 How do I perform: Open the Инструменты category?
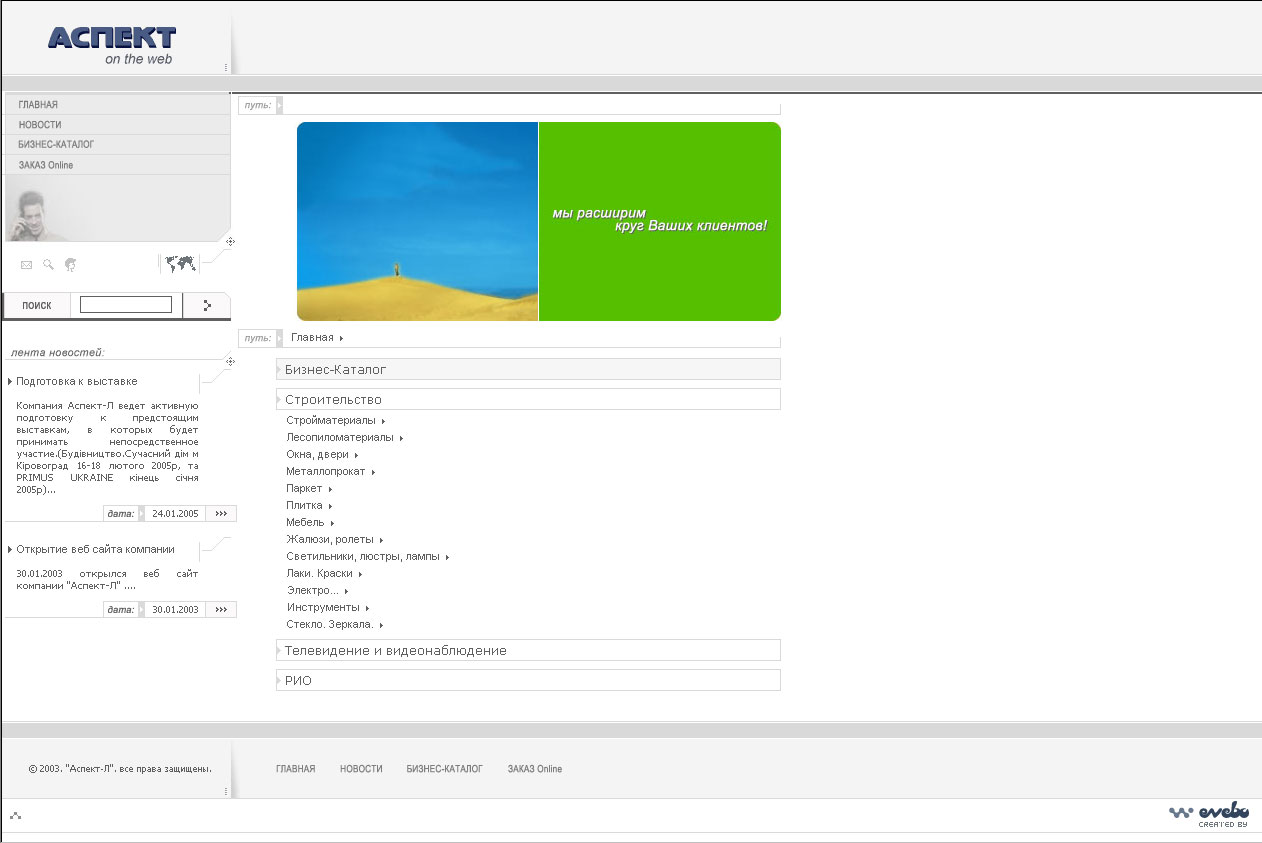click(323, 608)
